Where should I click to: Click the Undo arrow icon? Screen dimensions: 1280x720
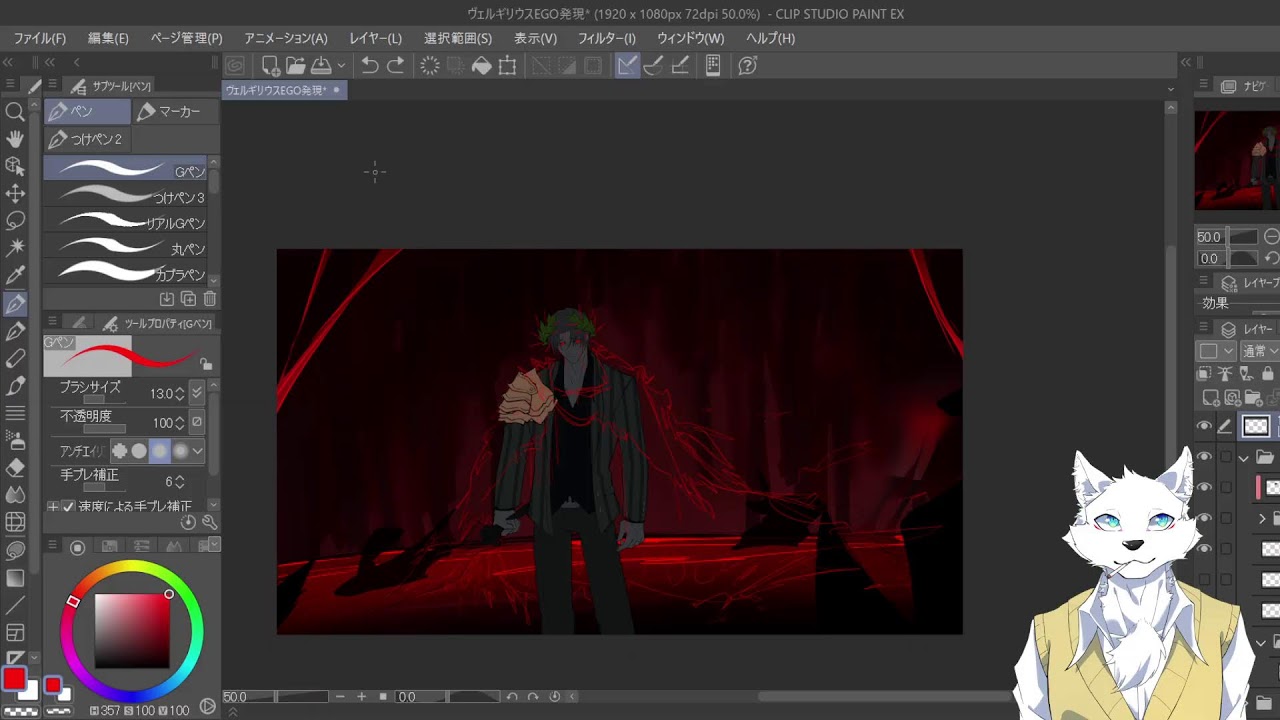point(370,66)
